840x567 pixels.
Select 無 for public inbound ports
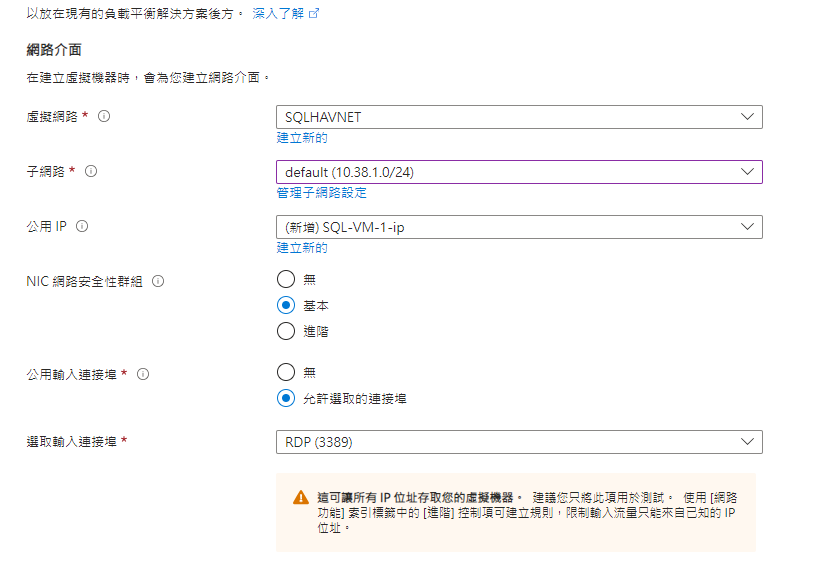point(286,372)
